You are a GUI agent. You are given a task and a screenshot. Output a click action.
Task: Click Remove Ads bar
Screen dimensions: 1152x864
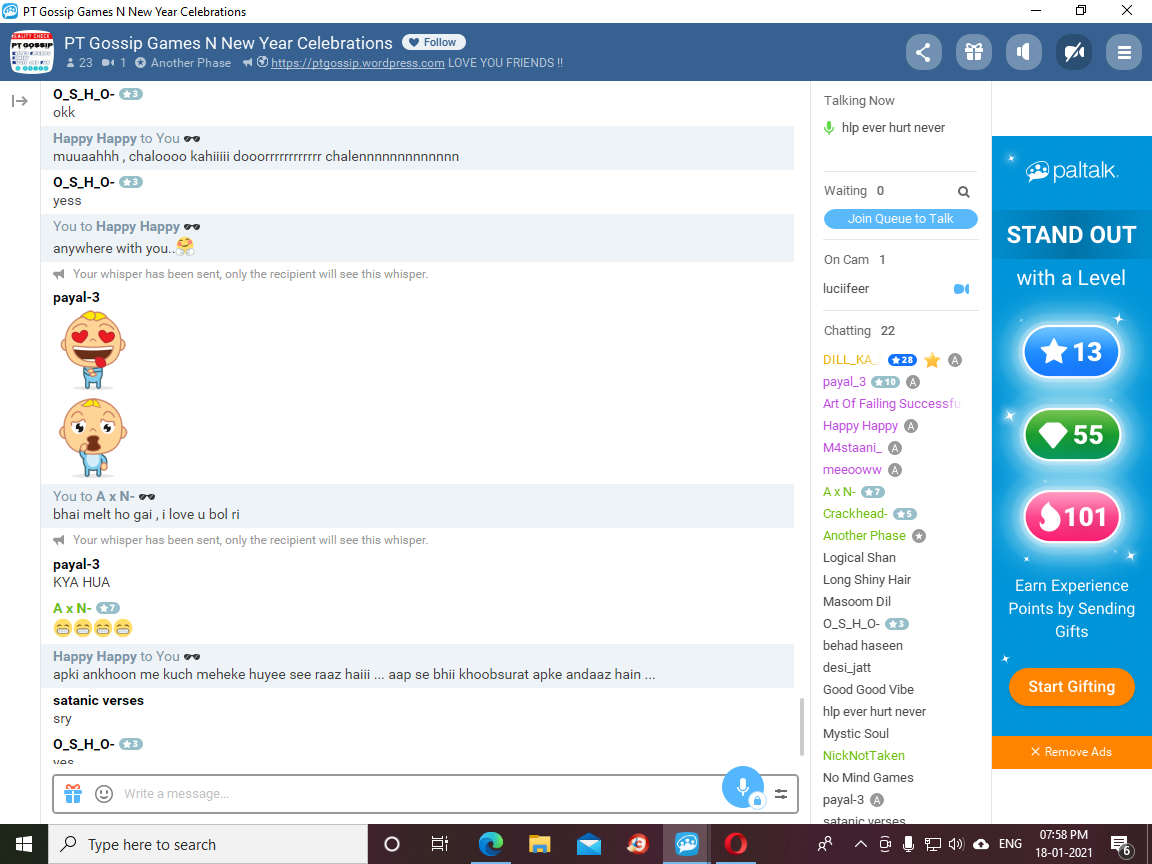point(1071,752)
